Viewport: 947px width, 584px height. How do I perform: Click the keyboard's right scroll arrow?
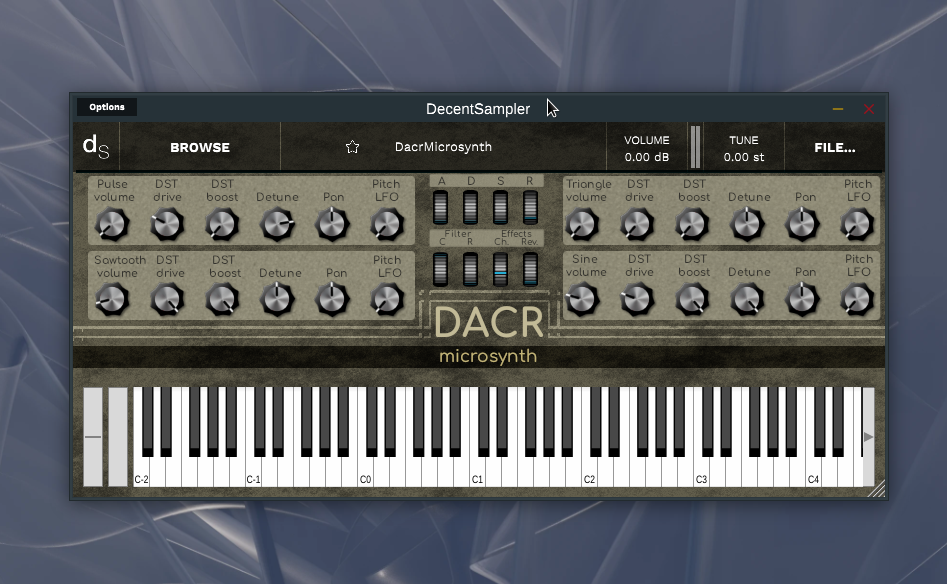click(868, 437)
